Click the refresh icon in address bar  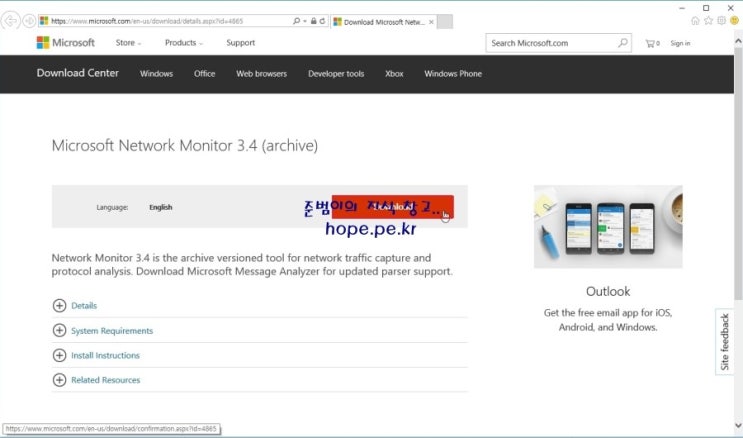(323, 20)
